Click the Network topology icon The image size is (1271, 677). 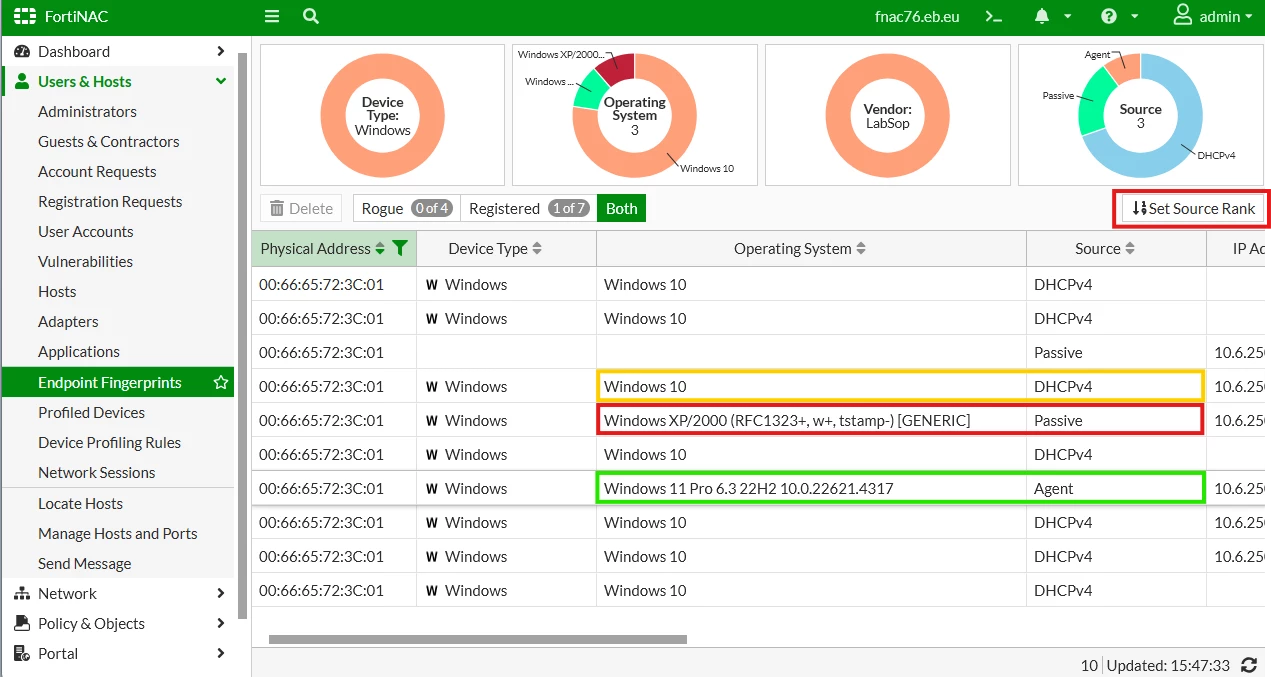coord(22,594)
